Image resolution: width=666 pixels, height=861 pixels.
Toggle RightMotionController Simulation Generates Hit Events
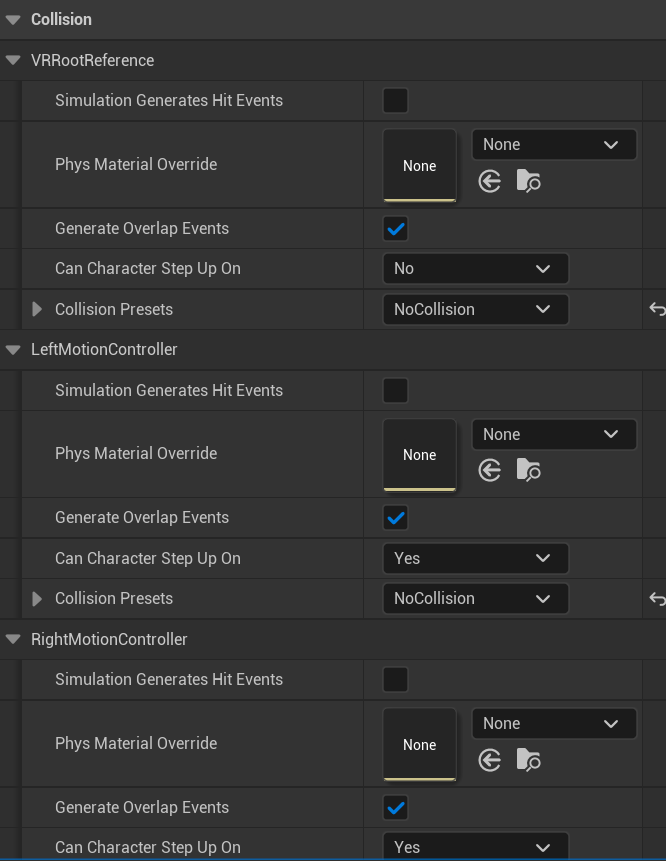(396, 680)
